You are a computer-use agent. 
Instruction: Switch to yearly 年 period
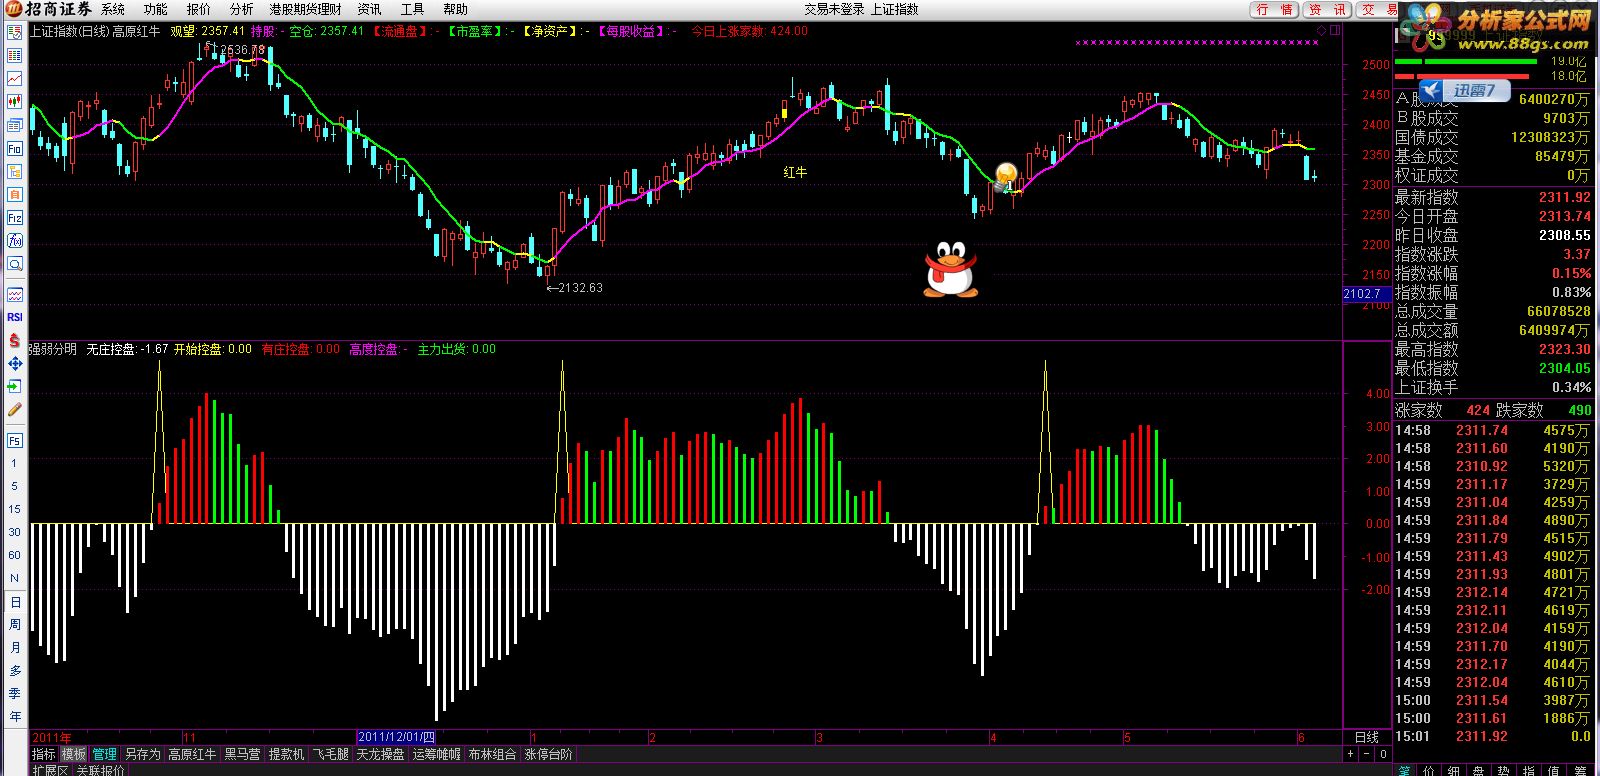[15, 717]
